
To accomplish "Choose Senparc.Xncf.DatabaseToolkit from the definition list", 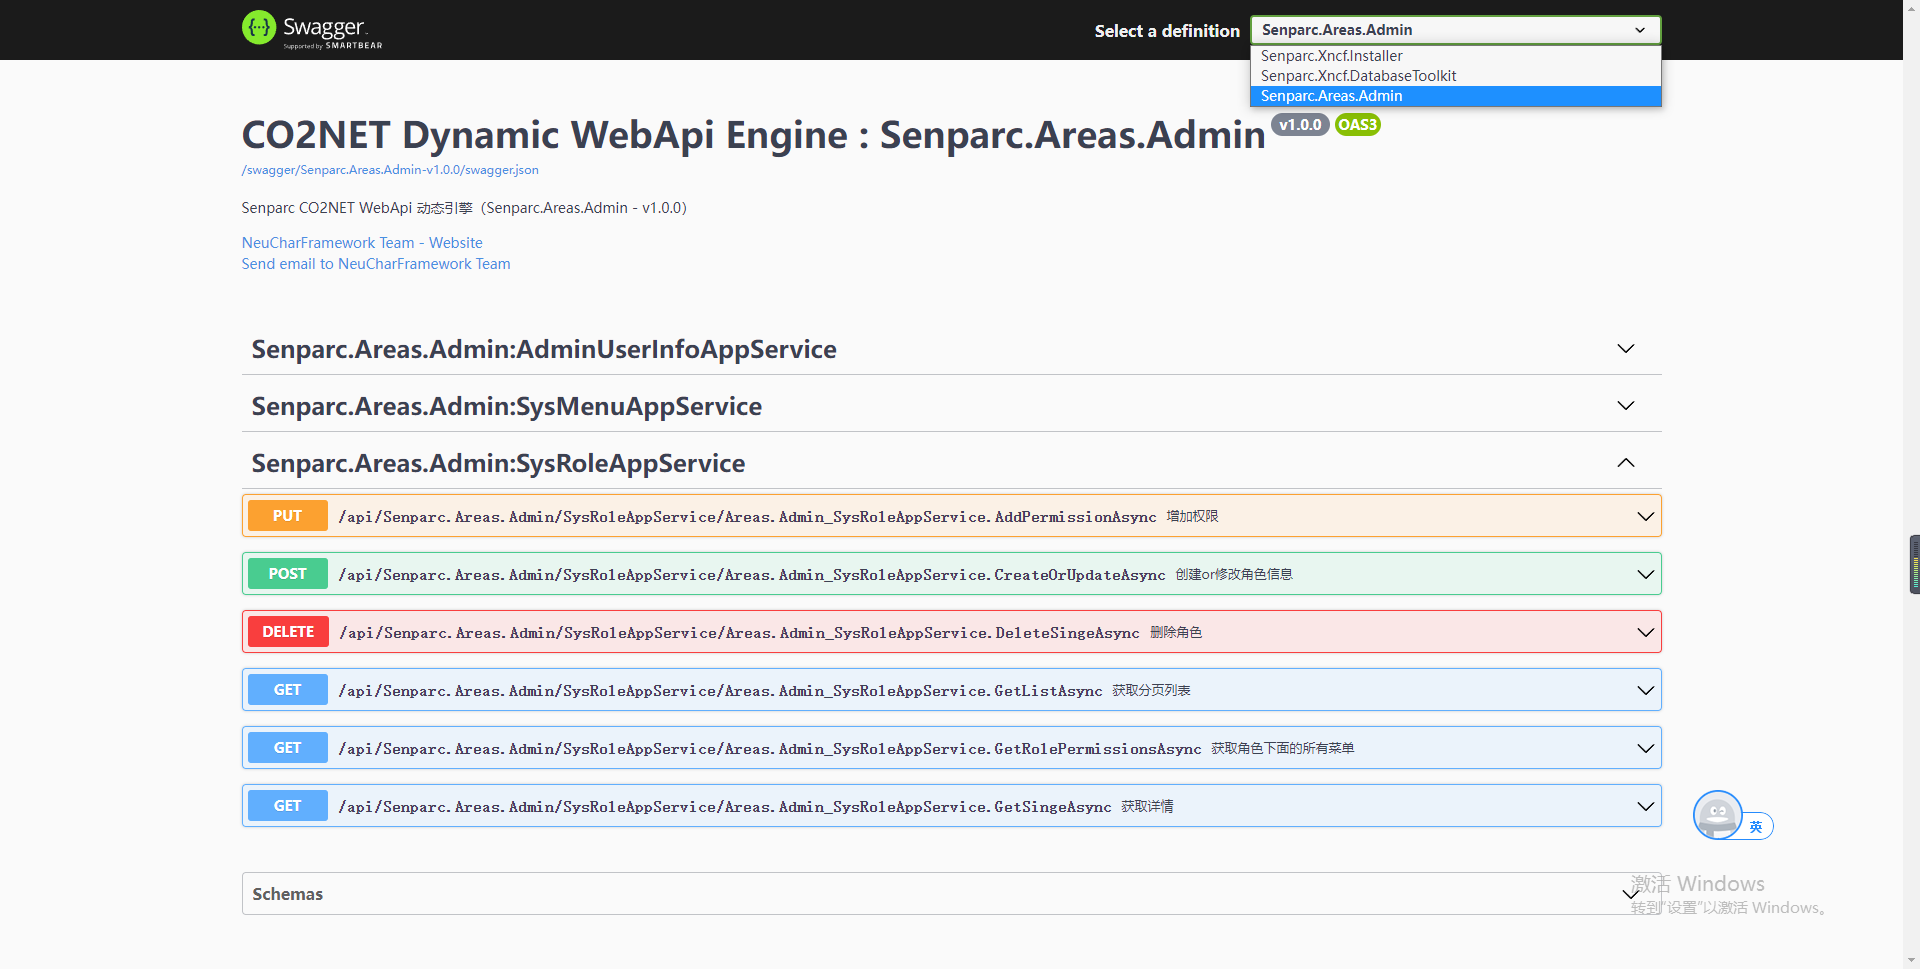I will point(1455,76).
